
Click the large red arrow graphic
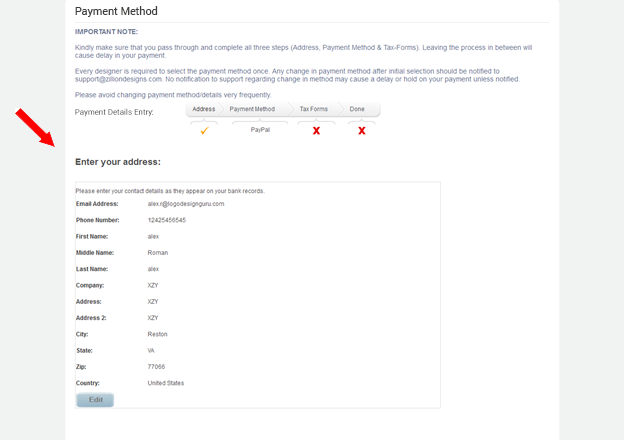[36, 127]
